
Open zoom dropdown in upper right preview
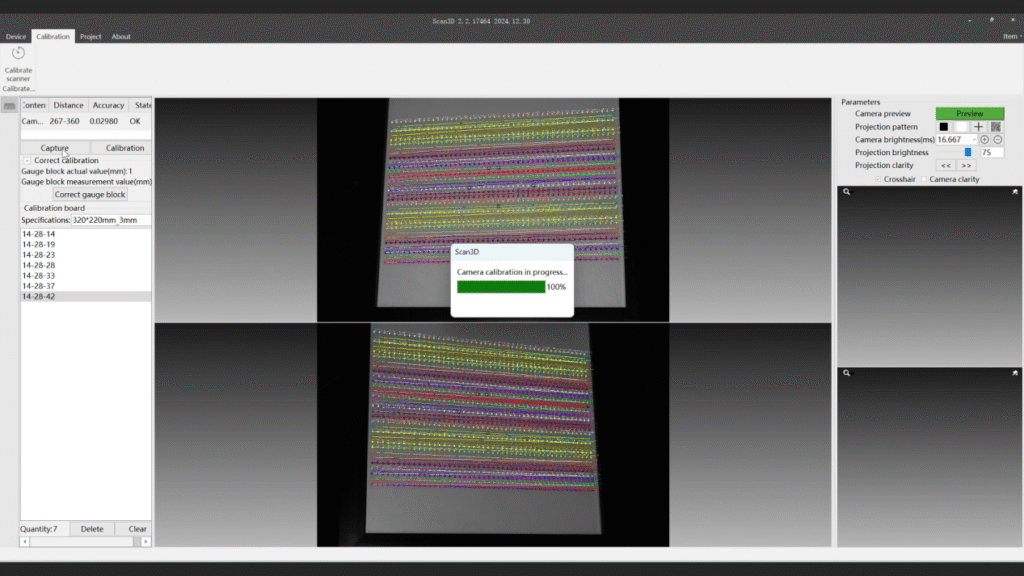coord(847,191)
